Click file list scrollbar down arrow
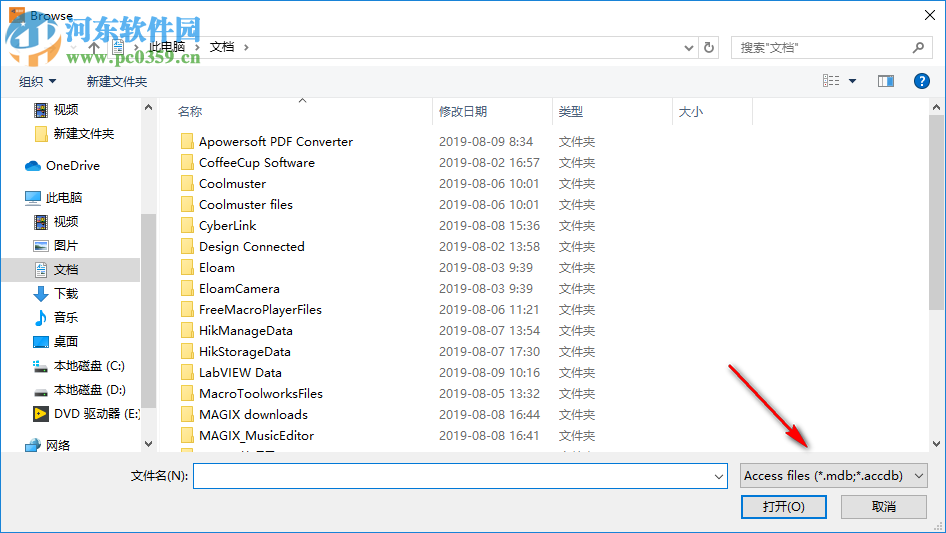Viewport: 946px width, 533px height. pyautogui.click(x=936, y=444)
